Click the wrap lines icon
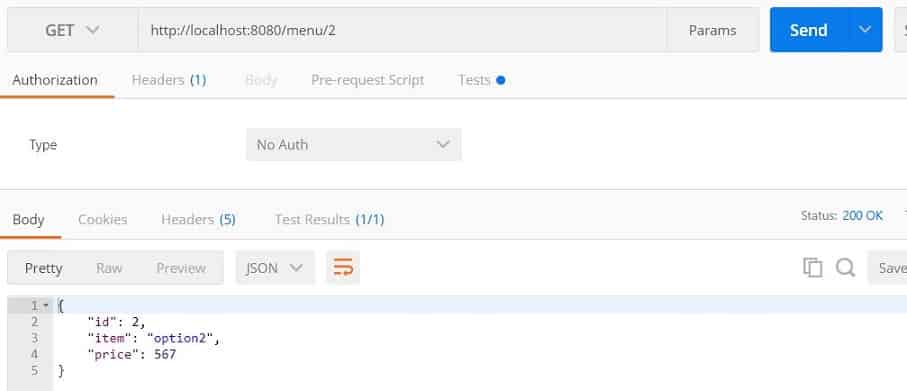Image resolution: width=907 pixels, height=391 pixels. click(343, 268)
